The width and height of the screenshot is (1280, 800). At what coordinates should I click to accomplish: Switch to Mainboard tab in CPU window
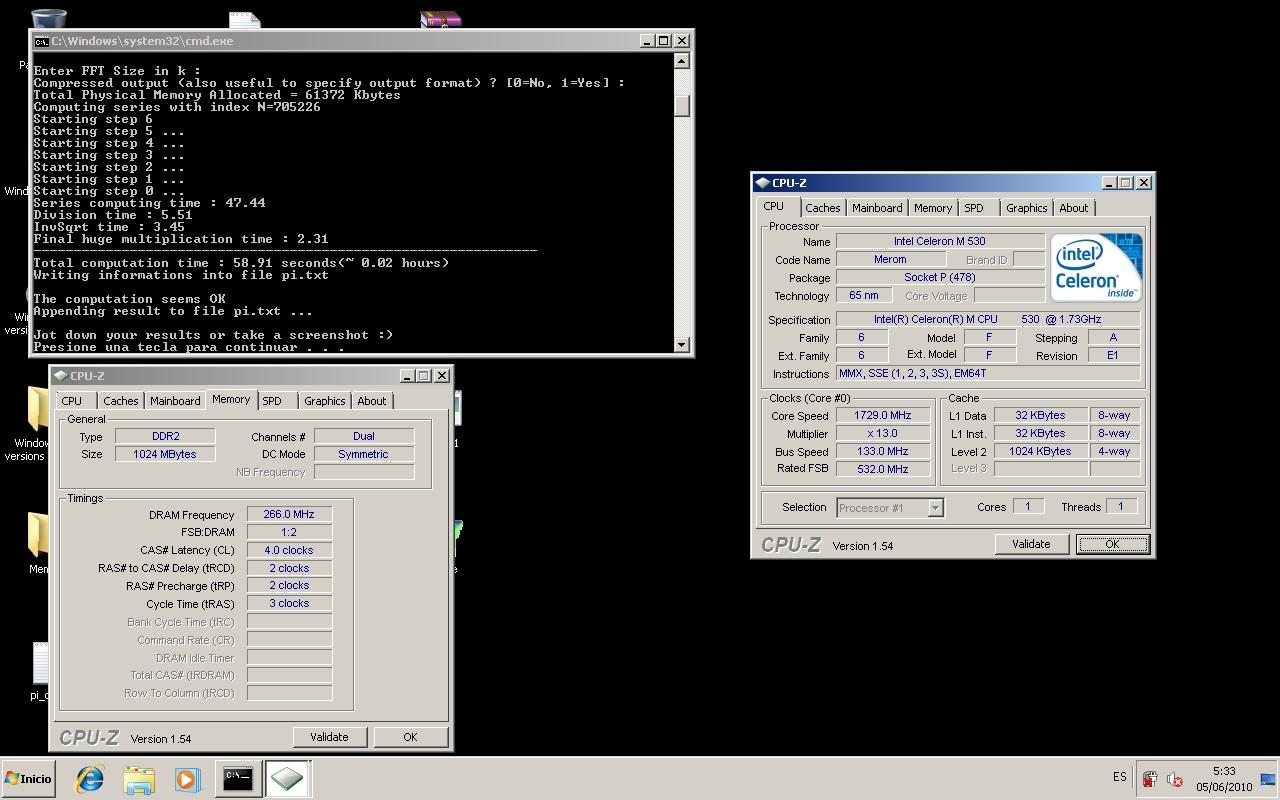point(877,208)
